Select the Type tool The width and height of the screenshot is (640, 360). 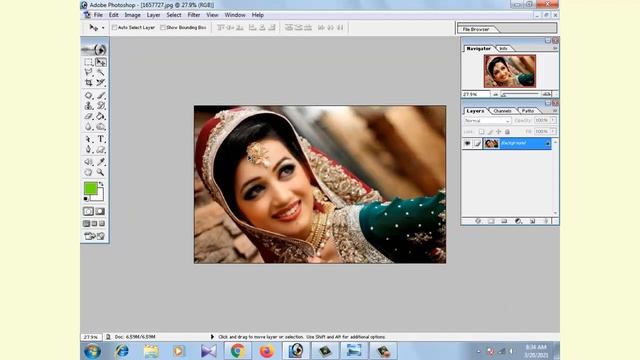pos(100,139)
